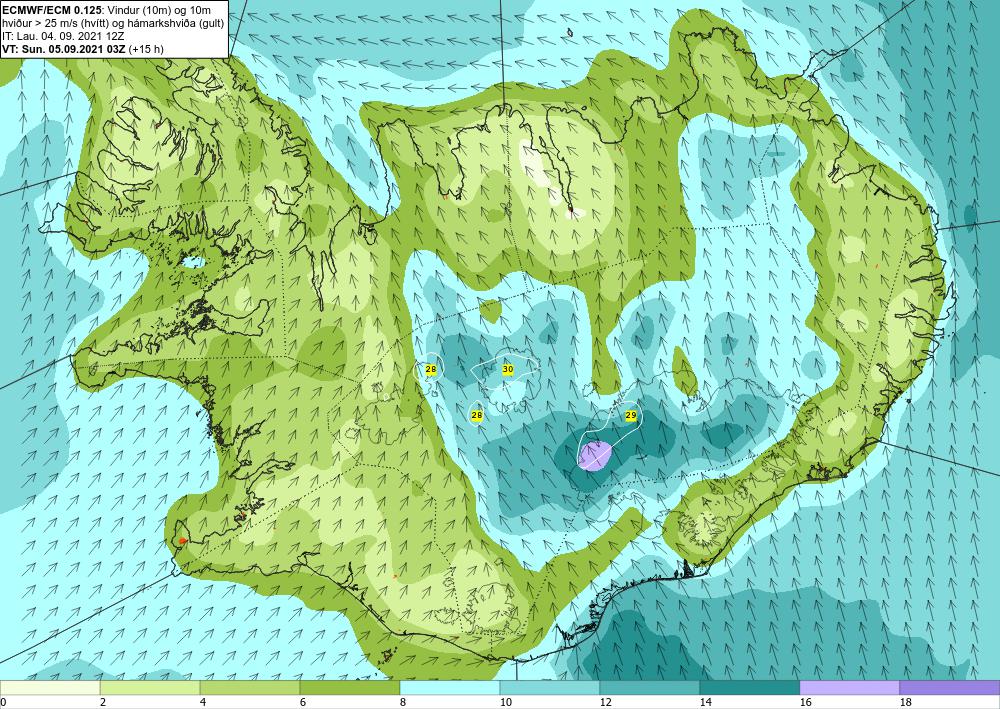Pick the darker purple 18+ legend swatch

click(950, 688)
